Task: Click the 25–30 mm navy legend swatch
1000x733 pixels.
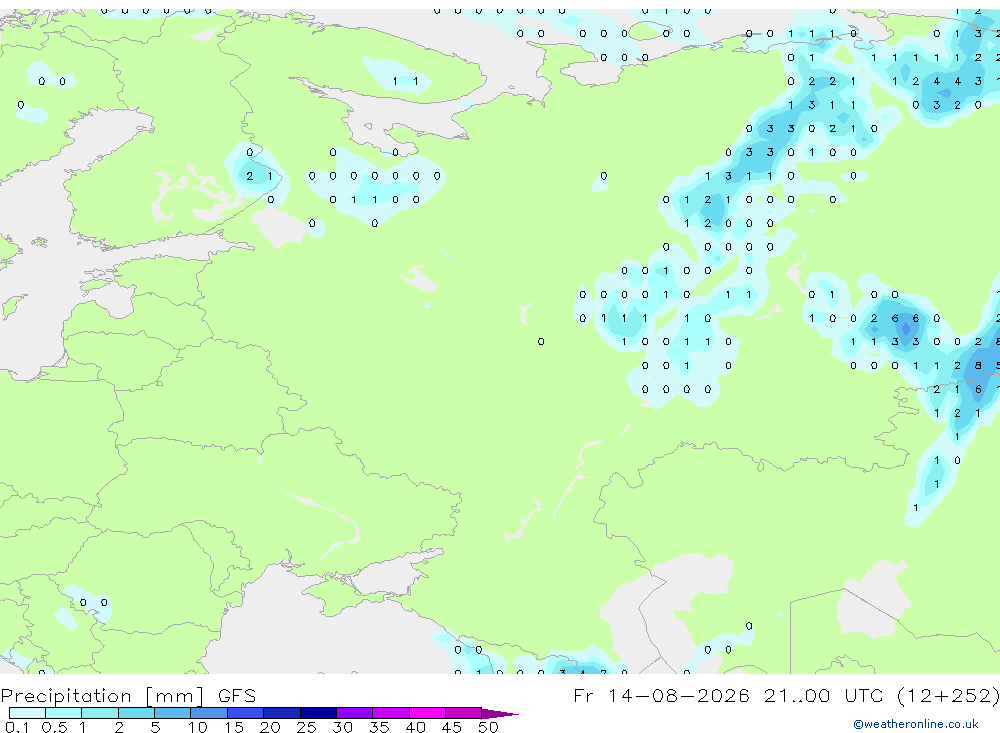Action: pos(318,713)
